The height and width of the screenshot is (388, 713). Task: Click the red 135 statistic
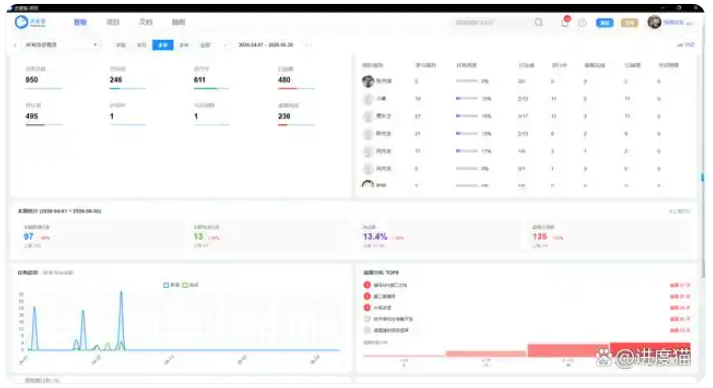[x=540, y=237]
